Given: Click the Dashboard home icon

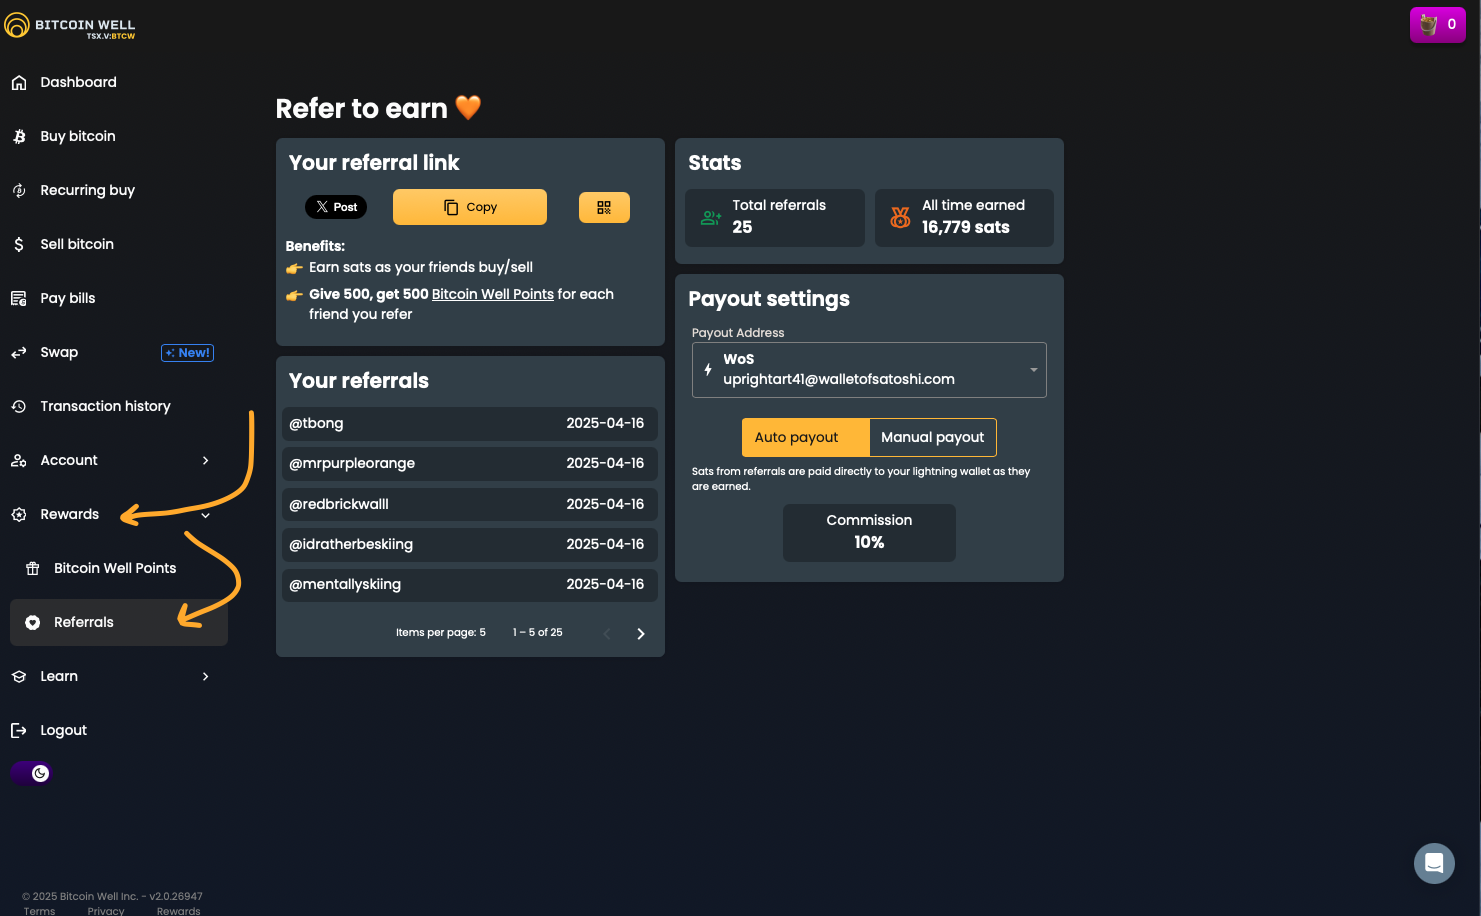Looking at the screenshot, I should (19, 83).
